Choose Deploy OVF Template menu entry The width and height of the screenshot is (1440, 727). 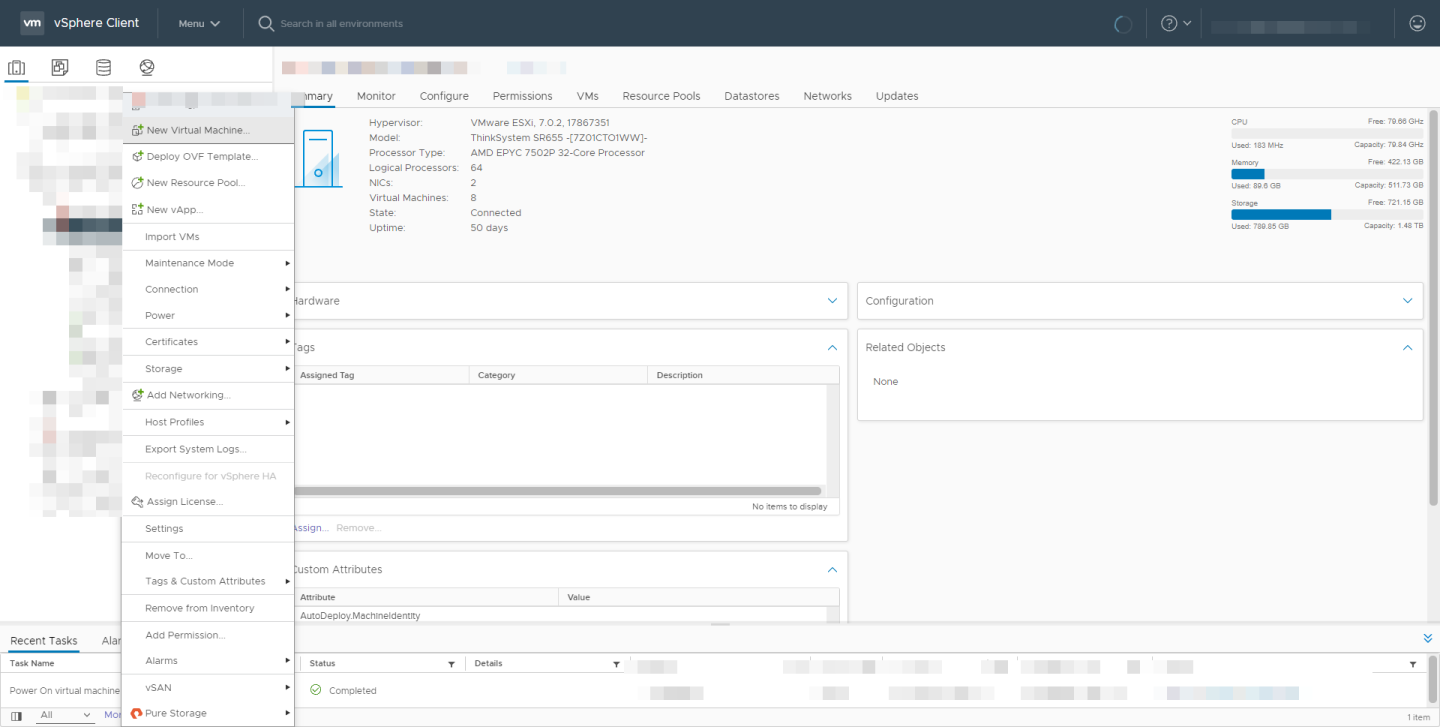point(202,156)
